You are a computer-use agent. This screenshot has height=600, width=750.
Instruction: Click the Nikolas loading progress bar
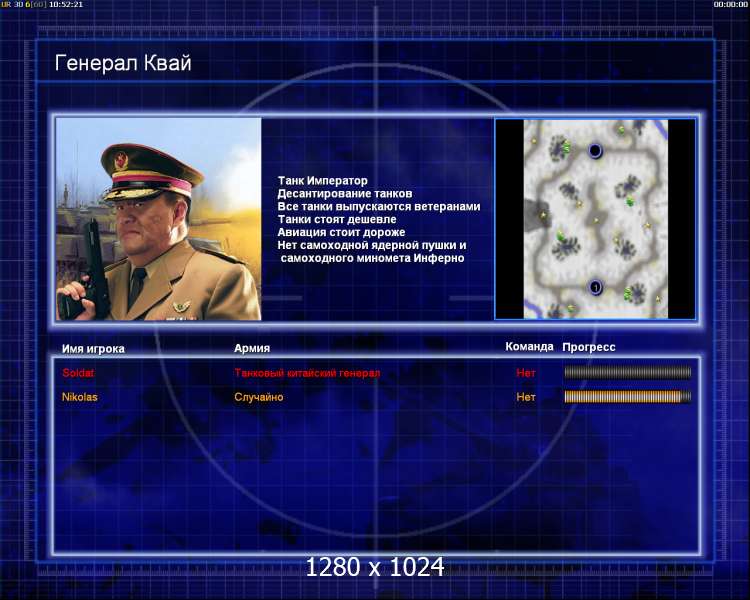[628, 397]
